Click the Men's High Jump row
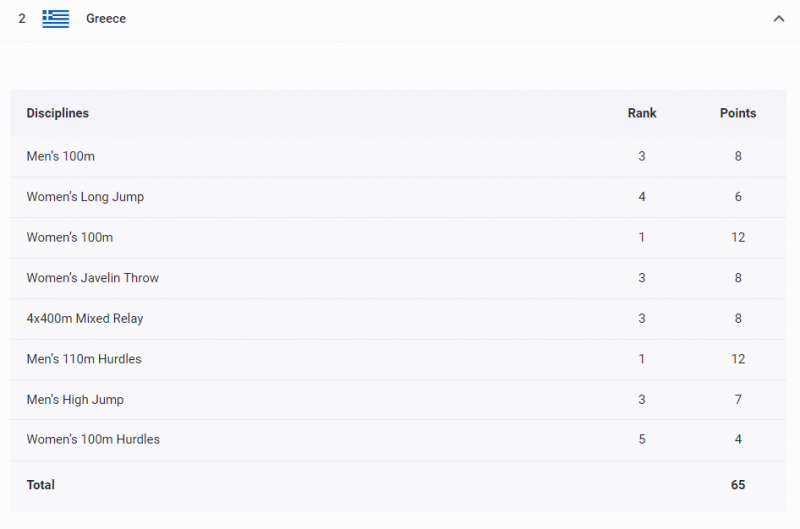This screenshot has width=800, height=529. (x=75, y=399)
